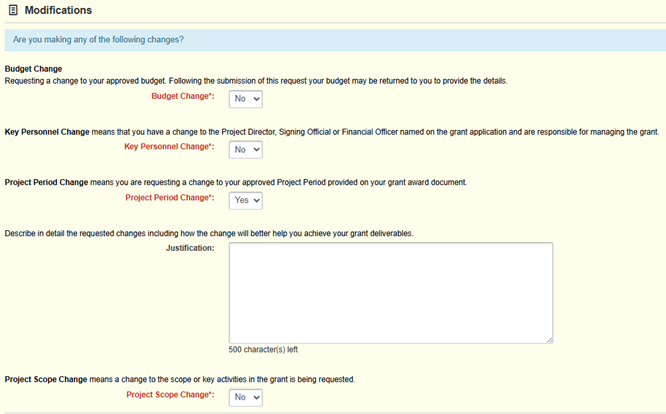Screen dimensions: 666x414
Task: Click the 'Describe in detail the requested changes' instruction
Action: (x=209, y=234)
